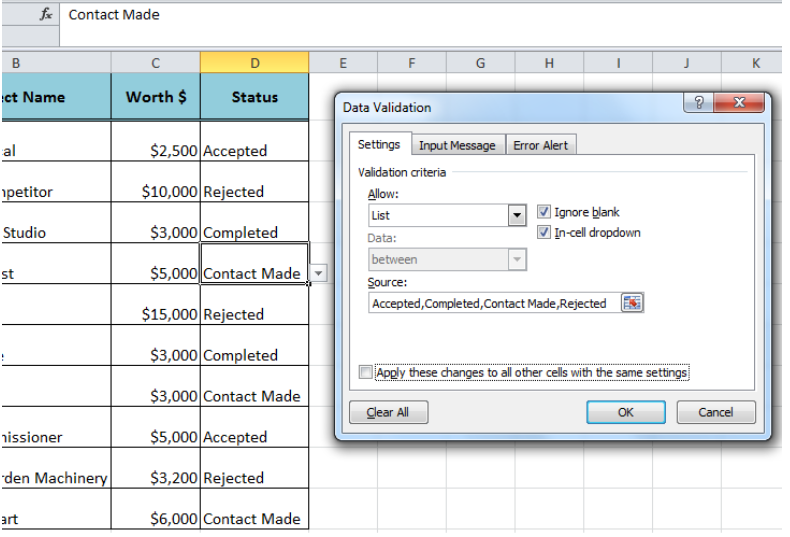Click the Clear All button
The width and height of the screenshot is (790, 537).
(388, 412)
